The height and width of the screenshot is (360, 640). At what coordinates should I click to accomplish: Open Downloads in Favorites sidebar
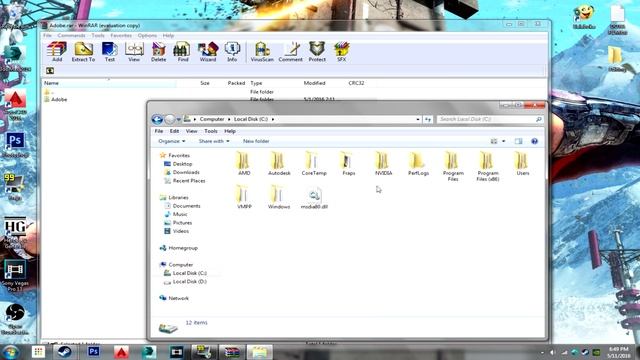point(182,172)
